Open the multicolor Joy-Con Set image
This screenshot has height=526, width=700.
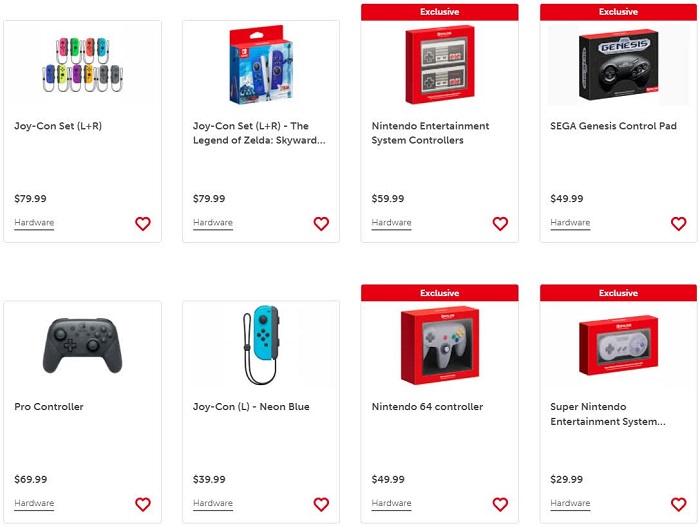tap(82, 65)
